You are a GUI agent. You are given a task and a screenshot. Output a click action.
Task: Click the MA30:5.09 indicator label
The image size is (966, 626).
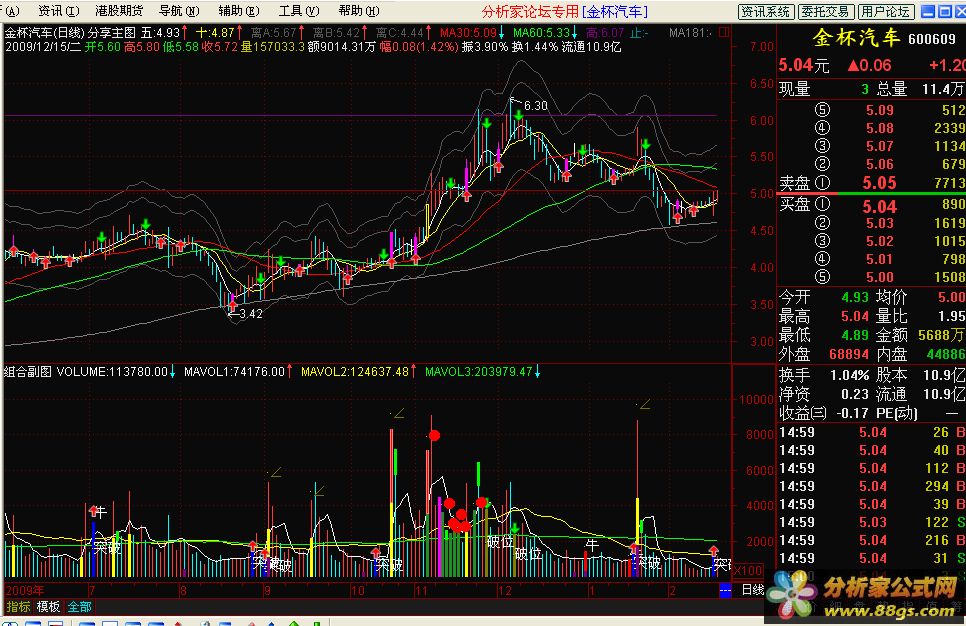pyautogui.click(x=468, y=33)
